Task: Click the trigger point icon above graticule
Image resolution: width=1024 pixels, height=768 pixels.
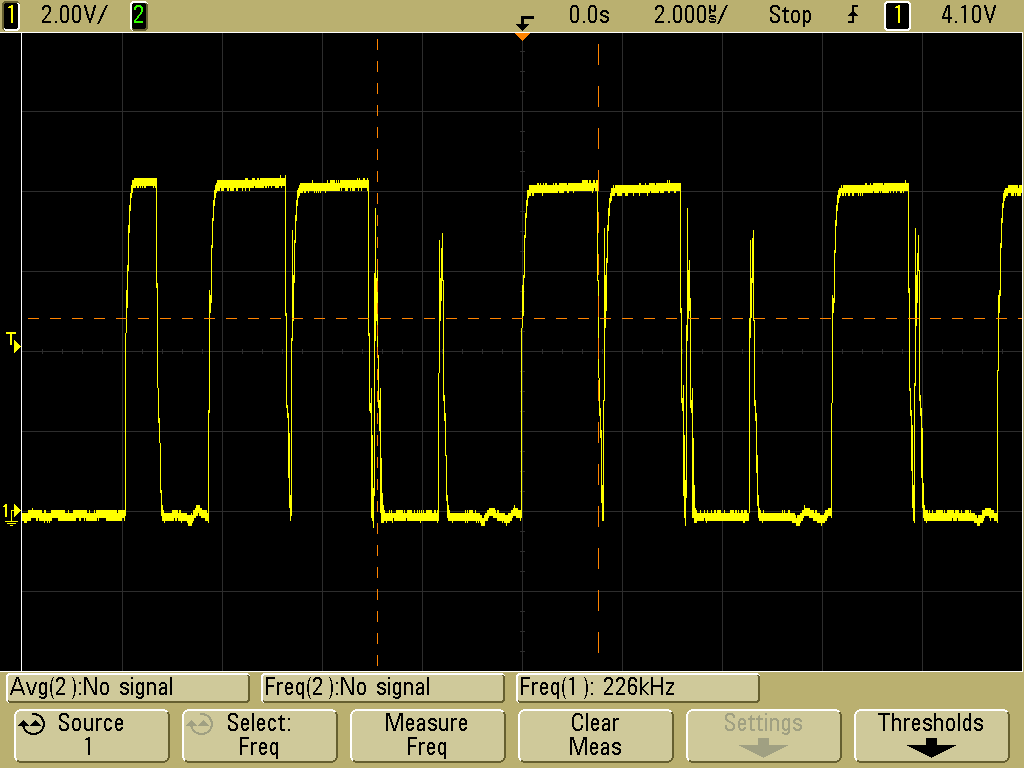Action: pos(524,23)
